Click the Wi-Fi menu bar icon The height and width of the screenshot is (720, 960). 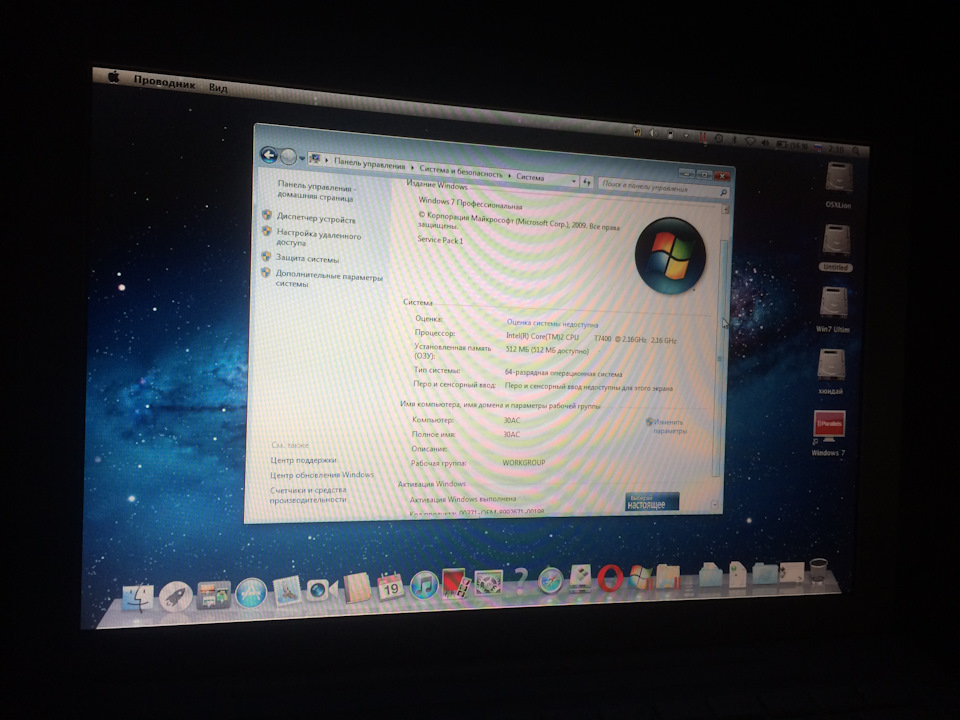click(749, 141)
